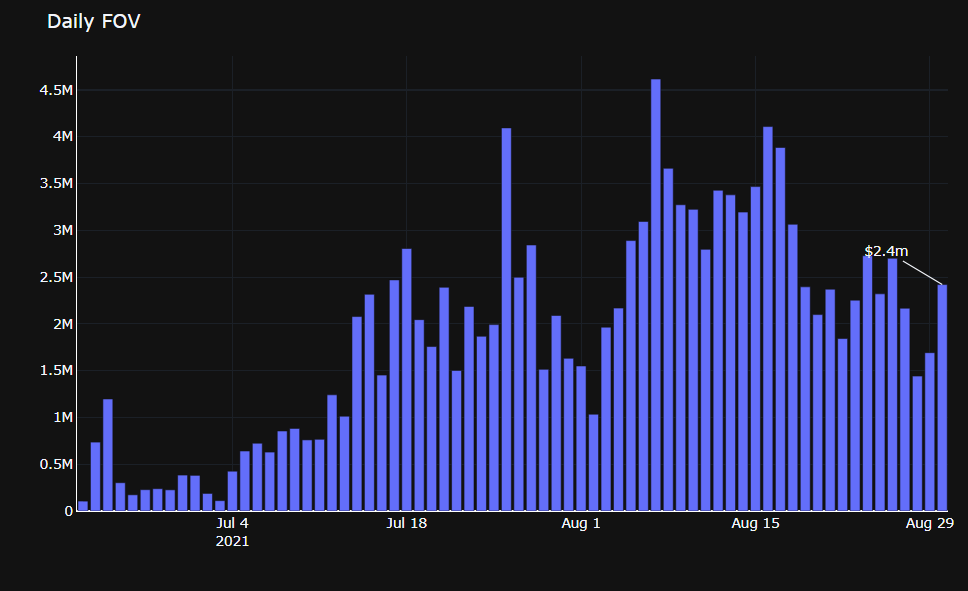Click the $2.4m annotation label
Image resolution: width=968 pixels, height=591 pixels.
pyautogui.click(x=886, y=251)
